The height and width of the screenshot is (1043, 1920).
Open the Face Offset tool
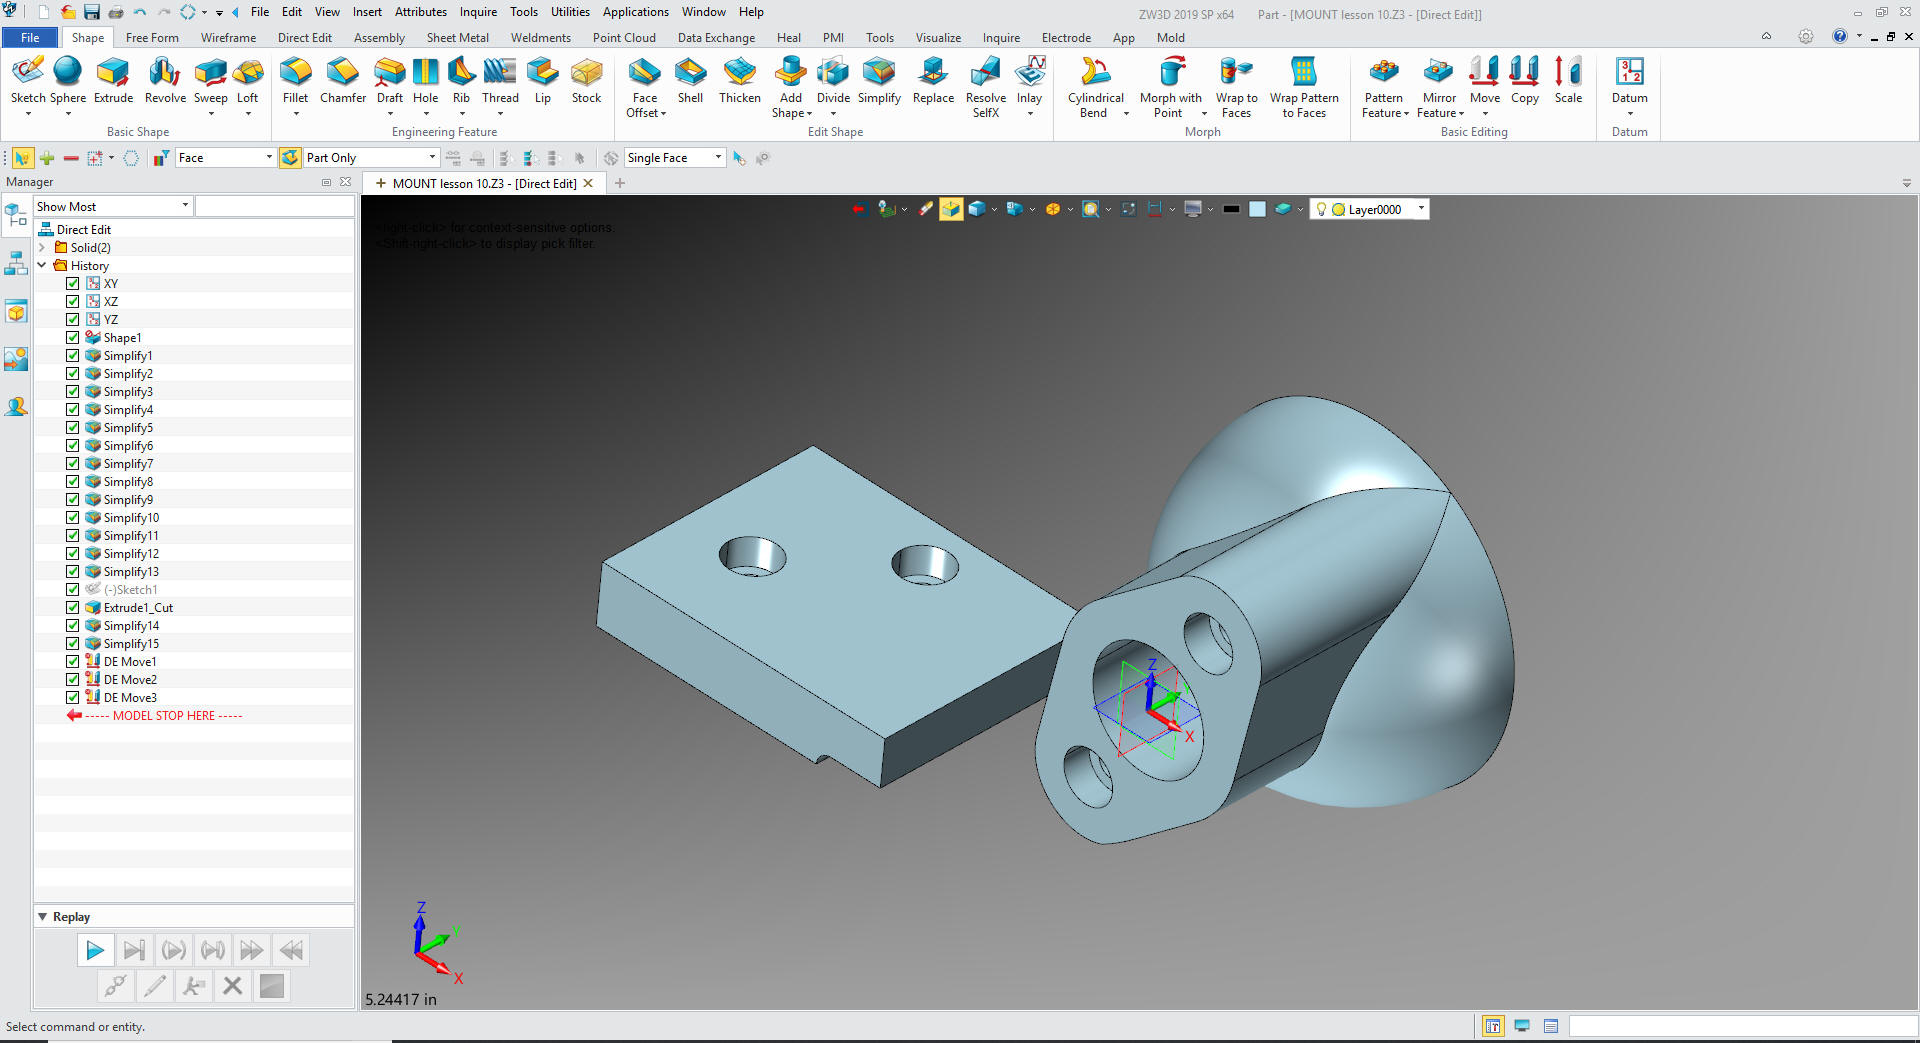(645, 87)
